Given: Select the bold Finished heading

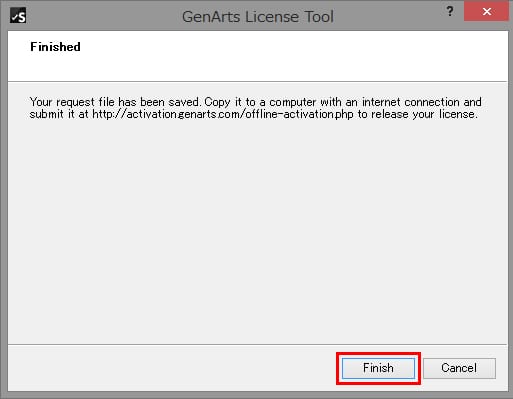Looking at the screenshot, I should tap(55, 47).
